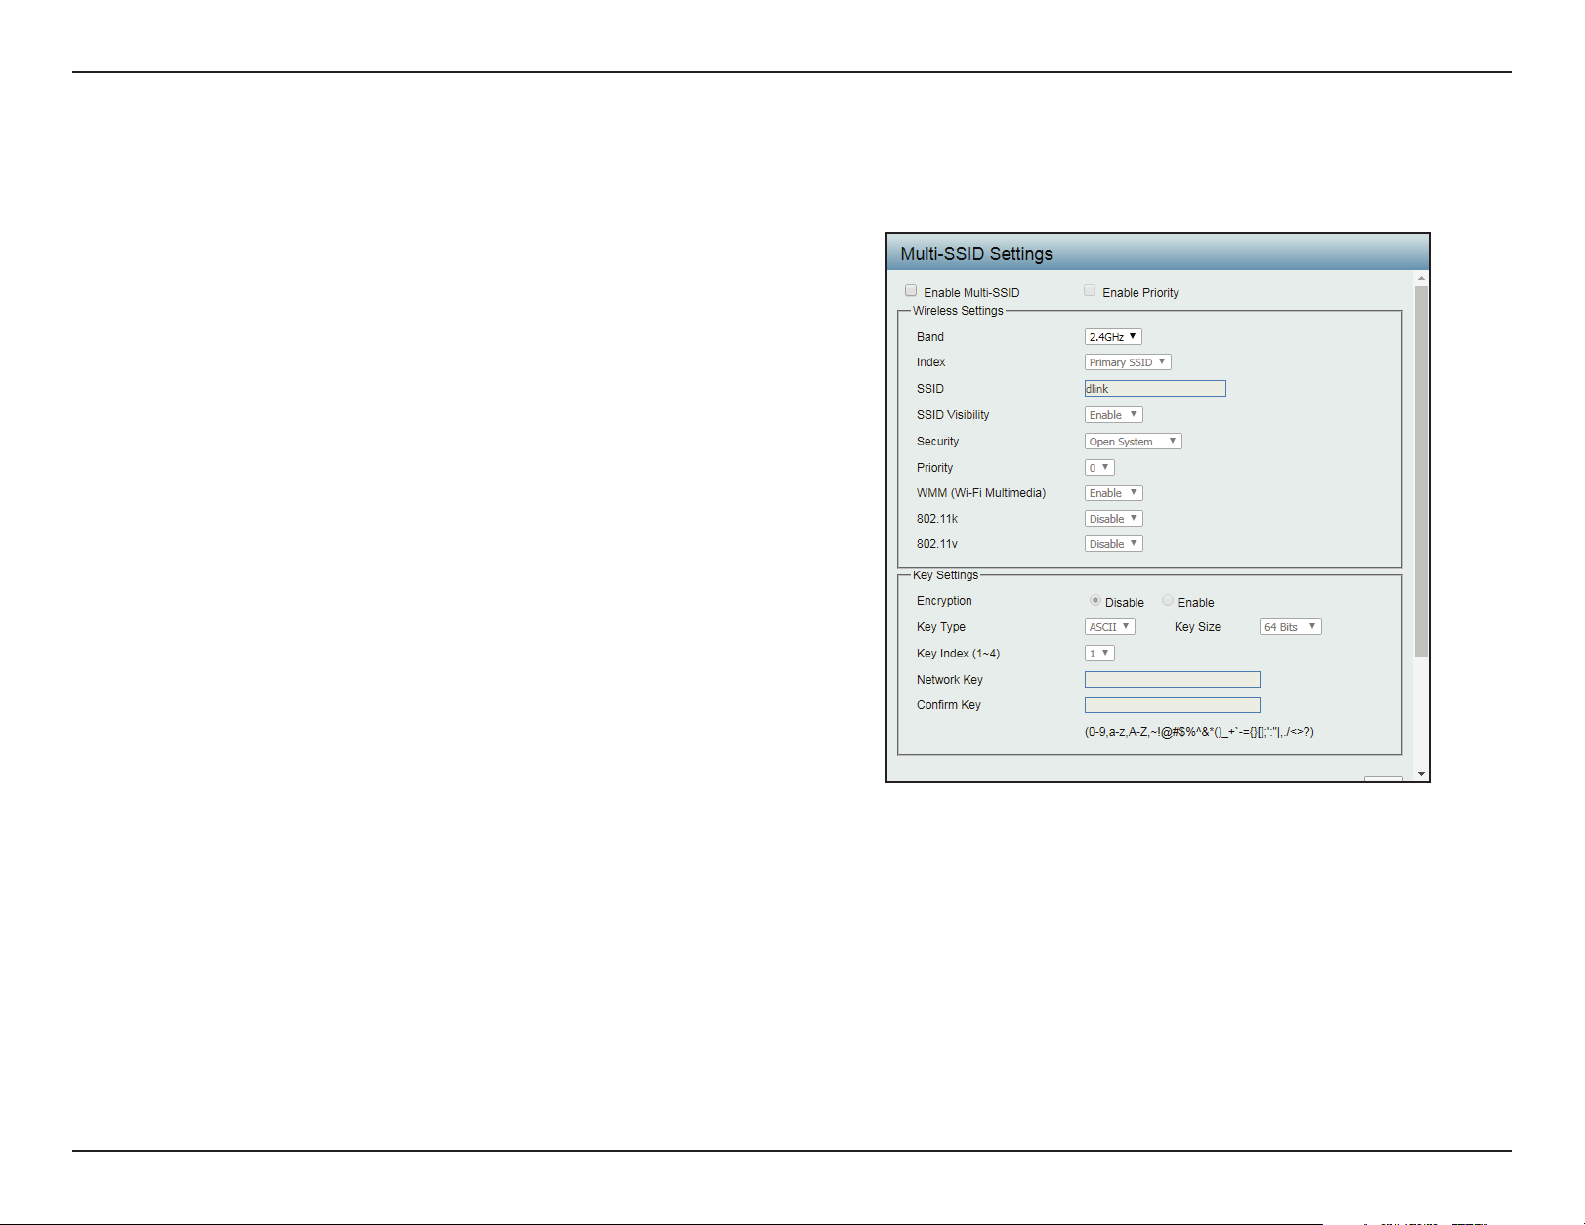Enable the Multi-SSID checkbox

point(911,291)
